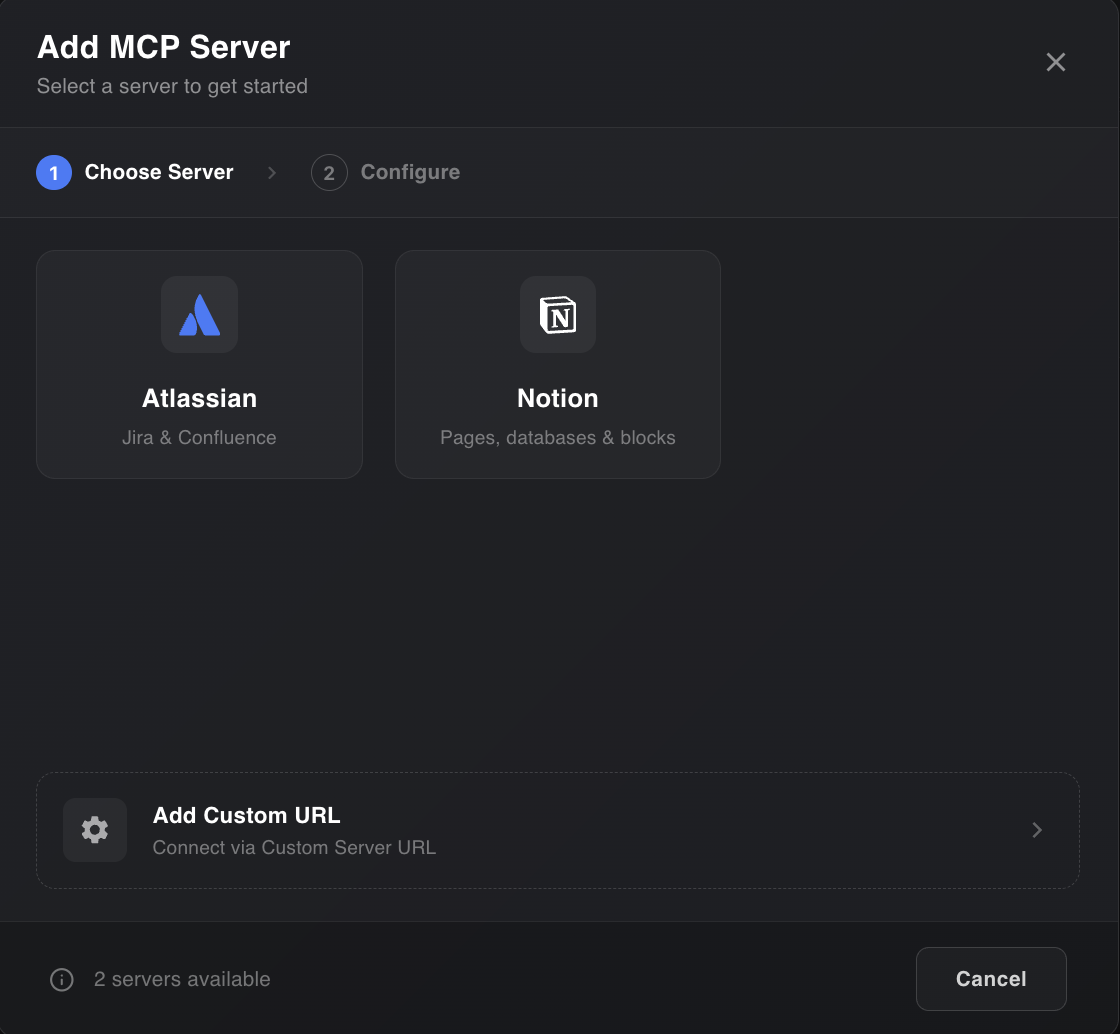Click the Cancel button
This screenshot has width=1120, height=1034.
[x=991, y=979]
